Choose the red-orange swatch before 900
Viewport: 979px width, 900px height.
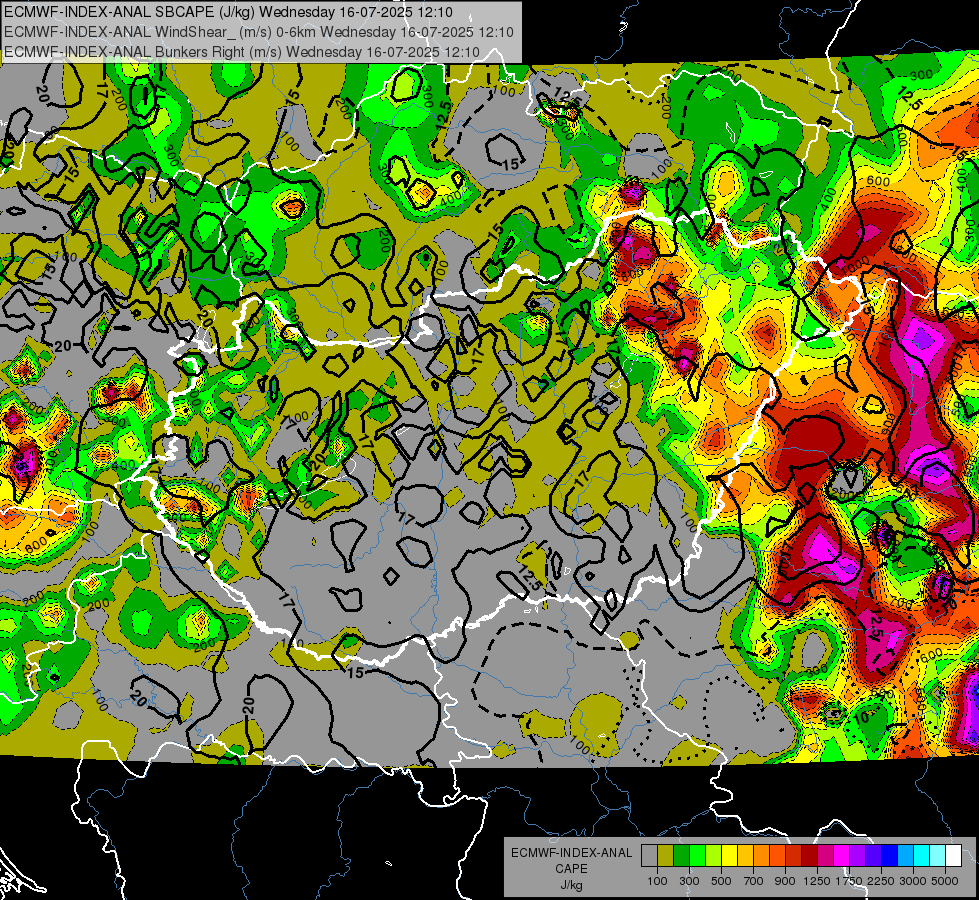click(777, 856)
